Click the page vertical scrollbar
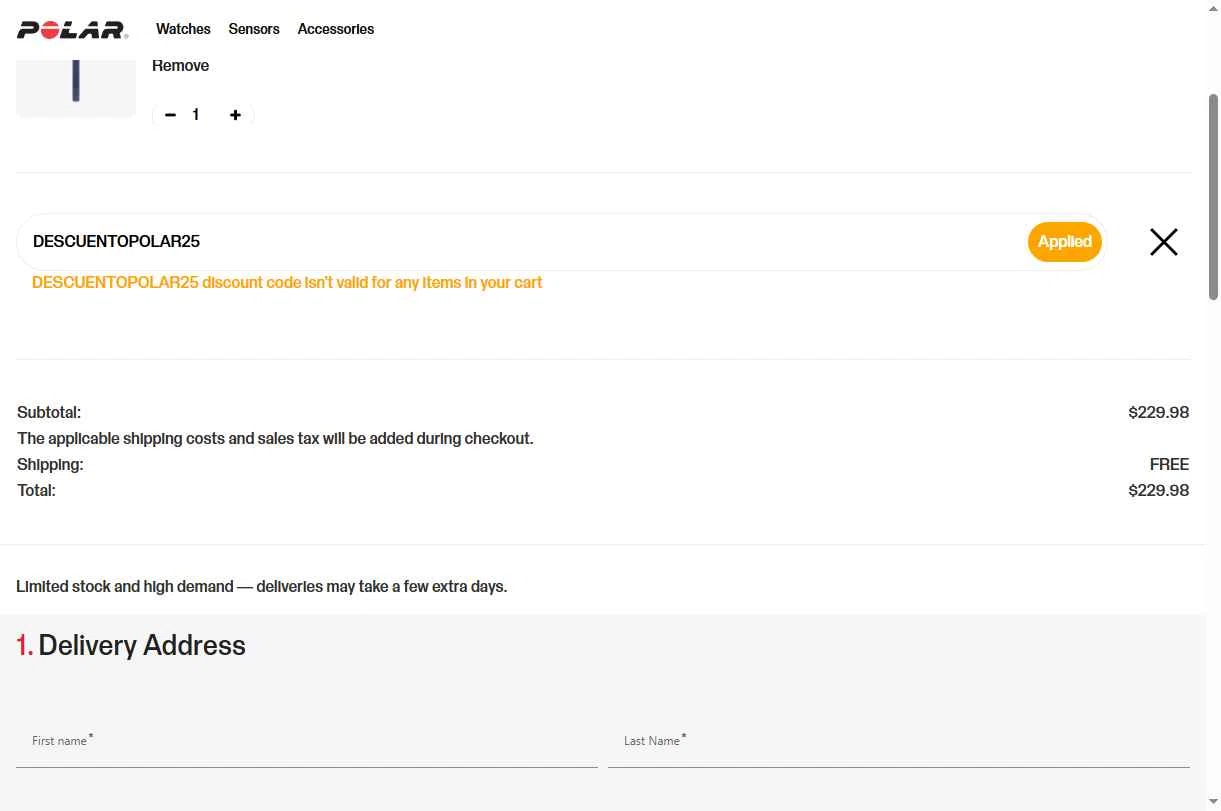The height and width of the screenshot is (811, 1221). 1213,197
